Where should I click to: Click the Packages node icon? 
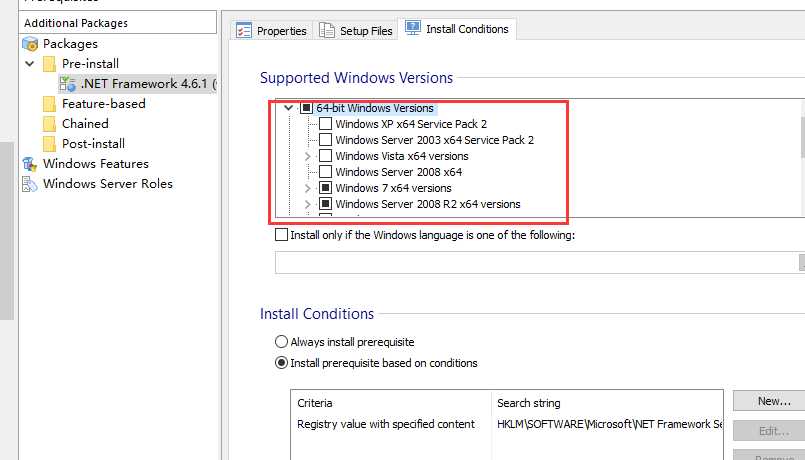tap(30, 44)
